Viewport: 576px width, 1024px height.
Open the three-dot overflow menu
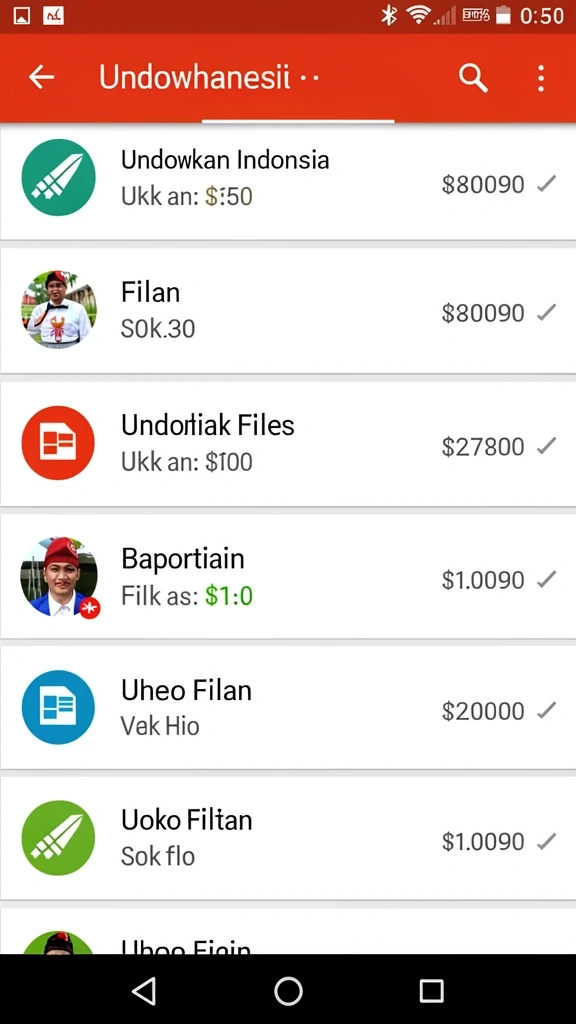tap(541, 78)
